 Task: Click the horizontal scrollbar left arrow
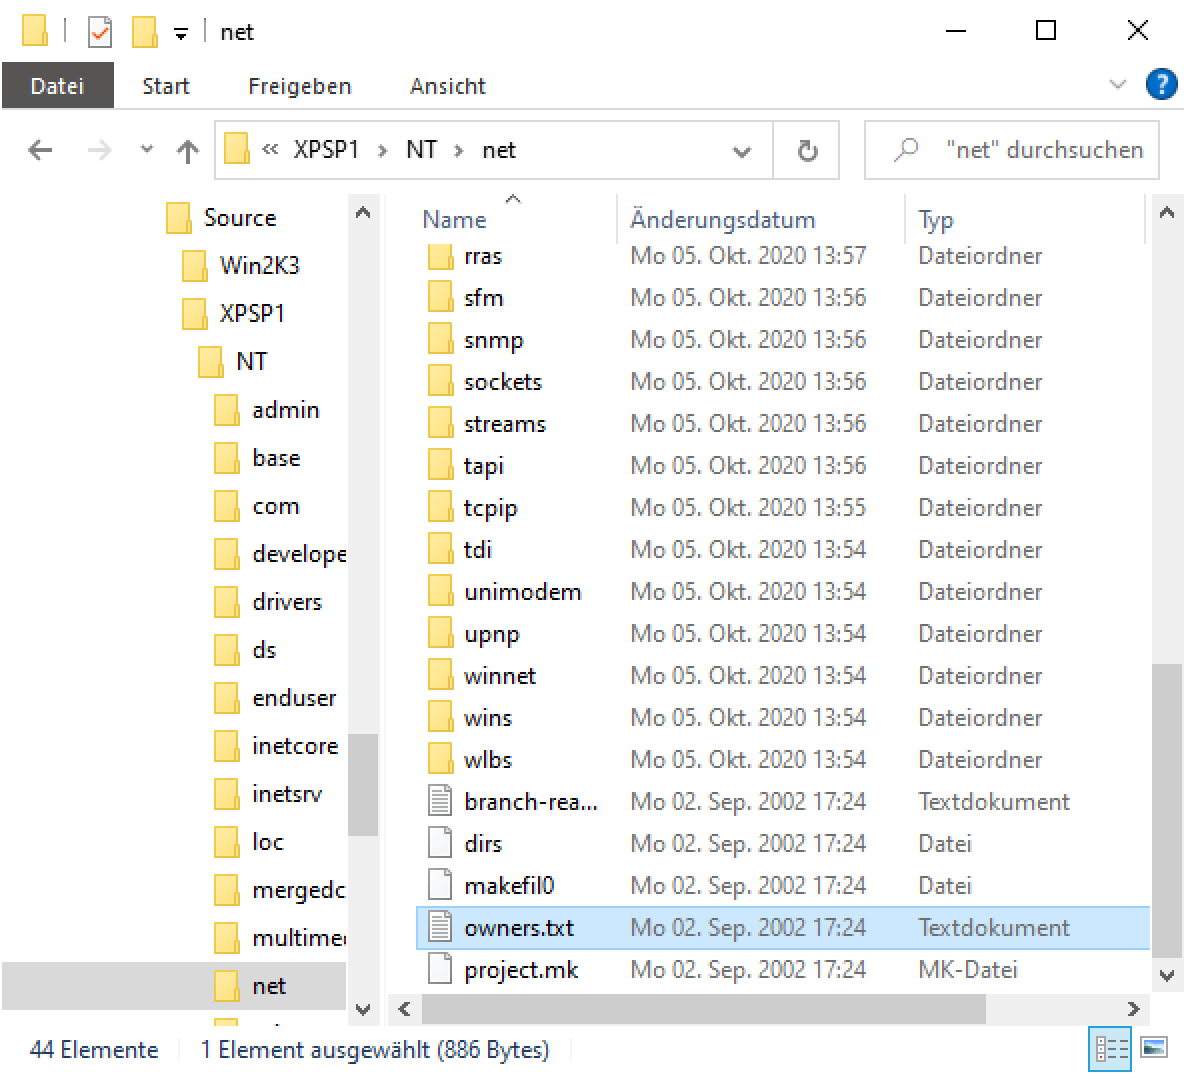[405, 1008]
